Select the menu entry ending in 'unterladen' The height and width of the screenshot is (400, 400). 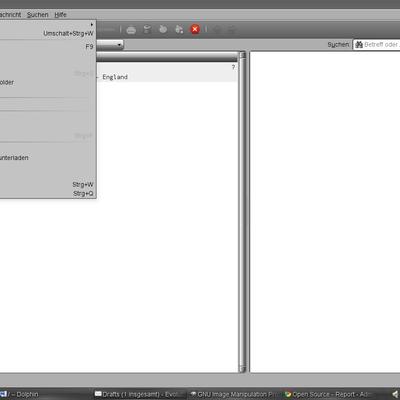[47, 158]
